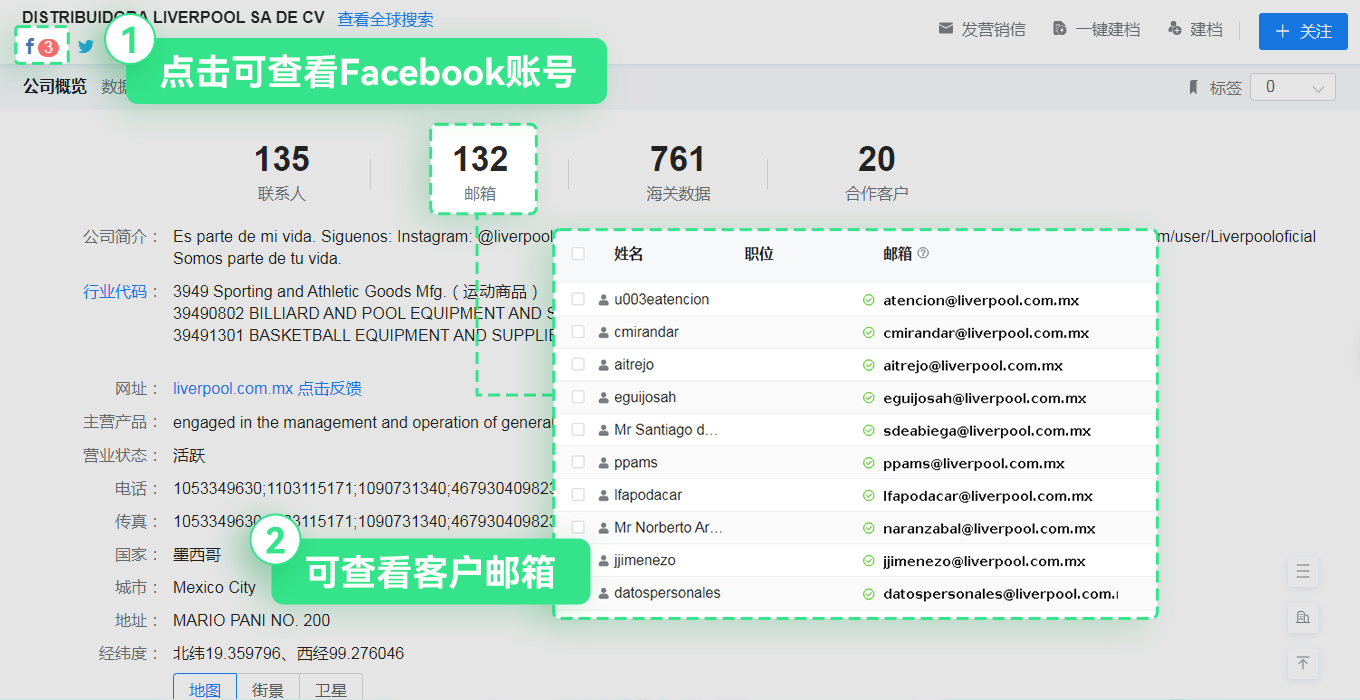Check the box for Mr Santiago row
The width and height of the screenshot is (1360, 700).
pos(578,429)
